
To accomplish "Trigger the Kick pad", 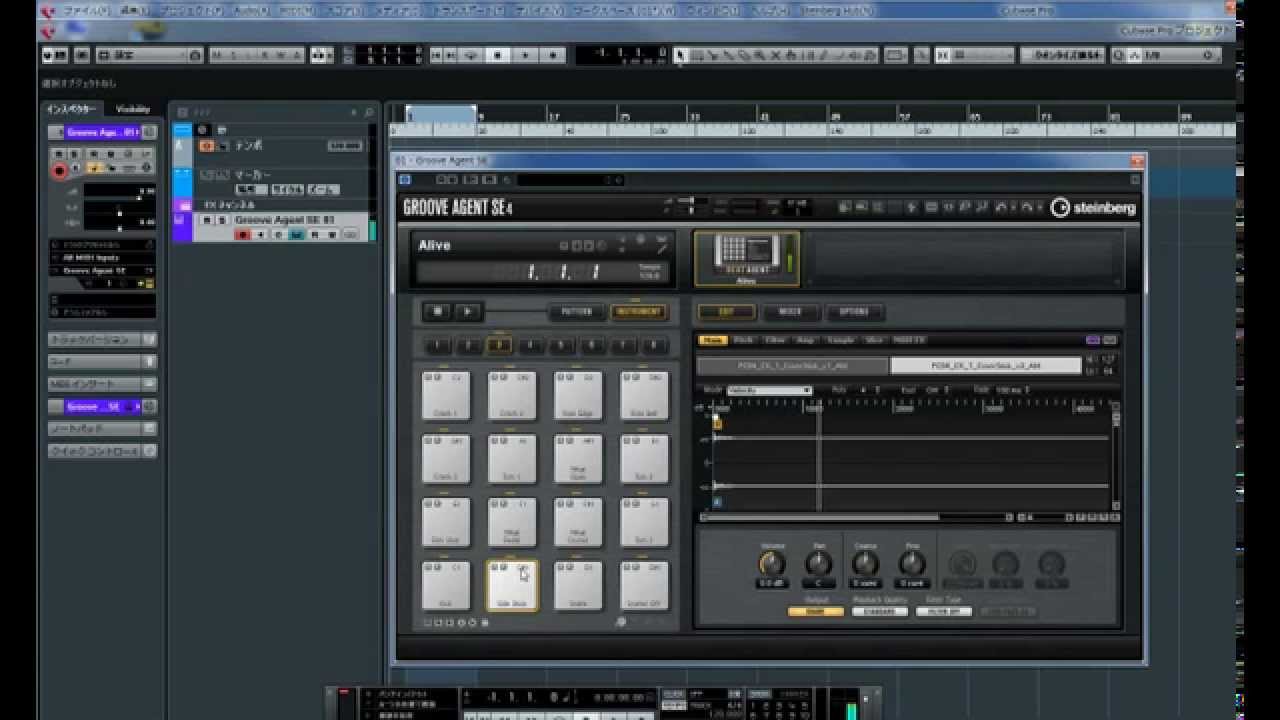I will (446, 585).
